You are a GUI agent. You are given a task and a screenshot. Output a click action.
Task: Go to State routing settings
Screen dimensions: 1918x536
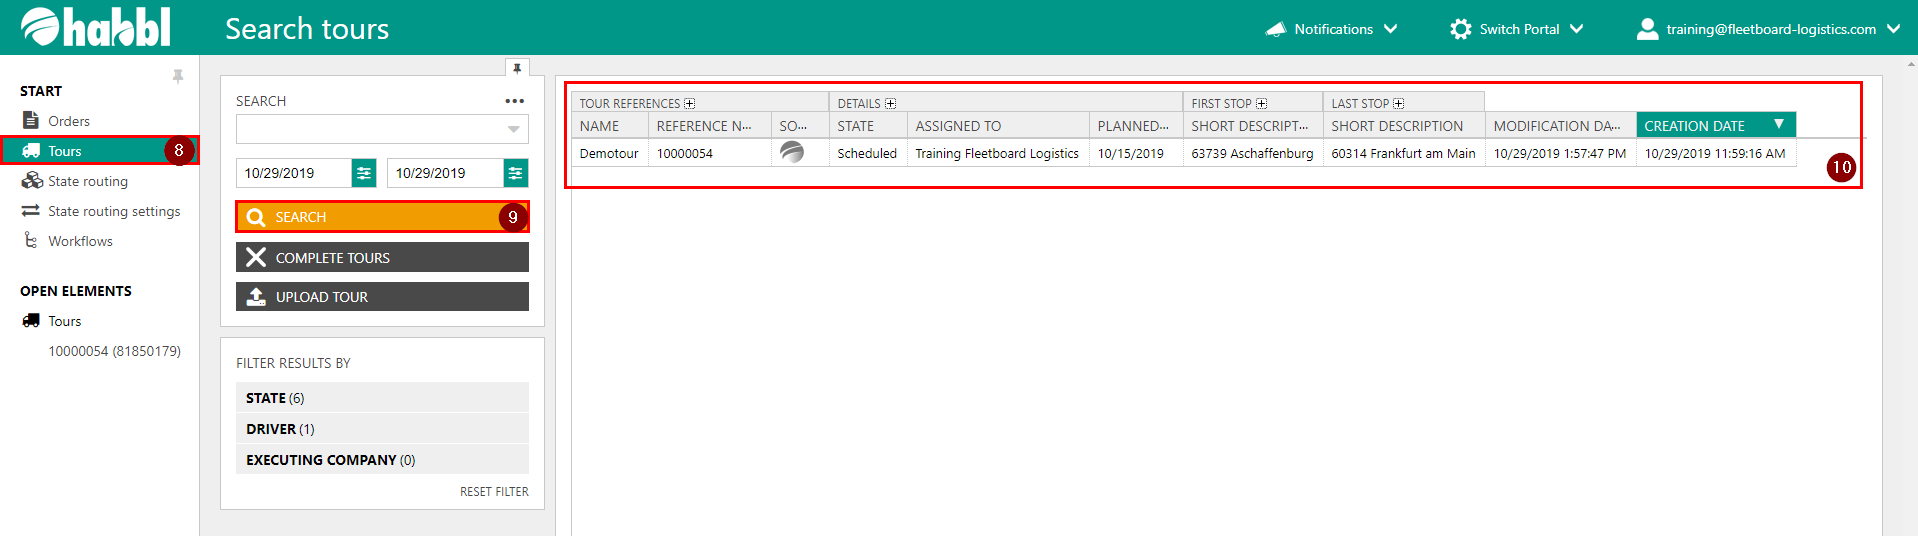[114, 211]
